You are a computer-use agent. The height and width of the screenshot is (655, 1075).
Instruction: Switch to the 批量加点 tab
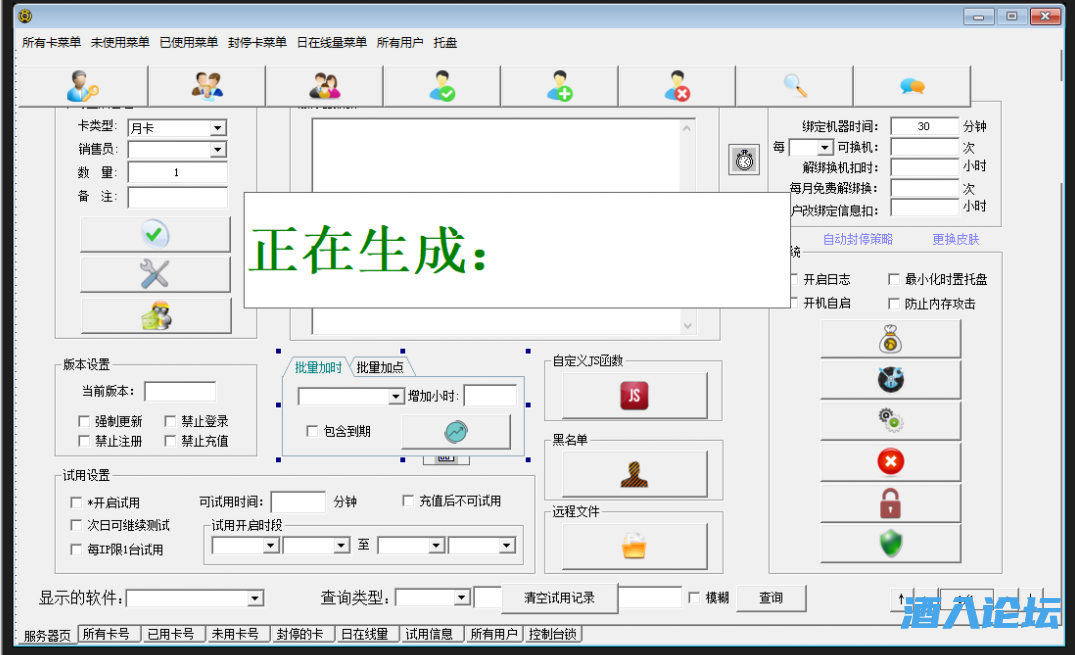[x=380, y=368]
